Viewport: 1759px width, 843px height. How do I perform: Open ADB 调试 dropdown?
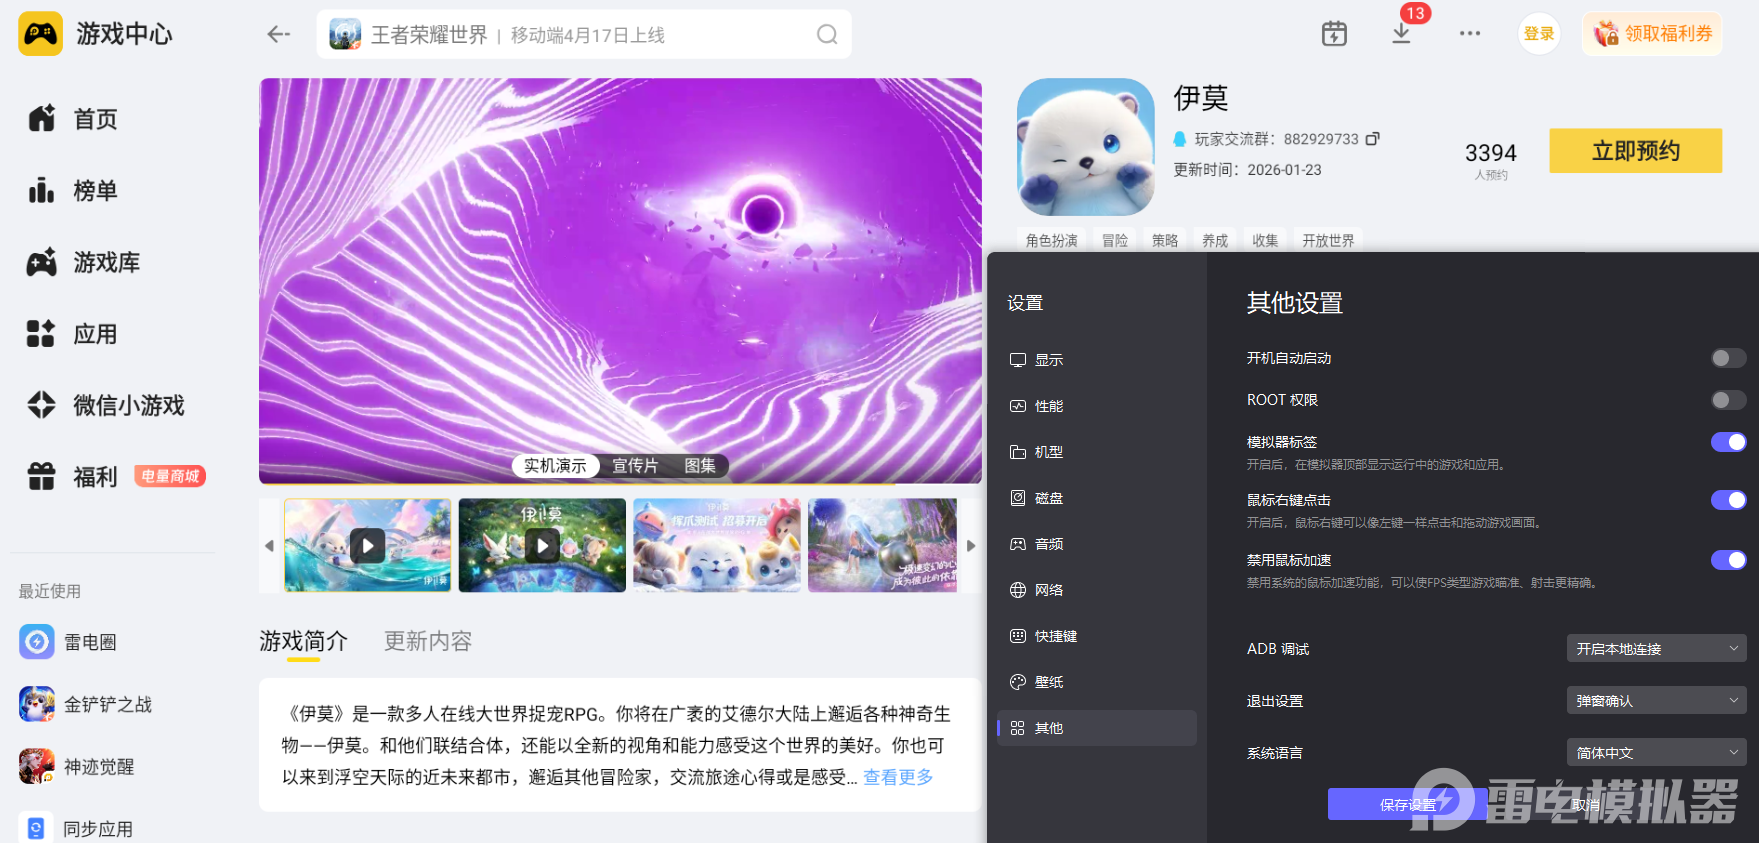pos(1656,648)
